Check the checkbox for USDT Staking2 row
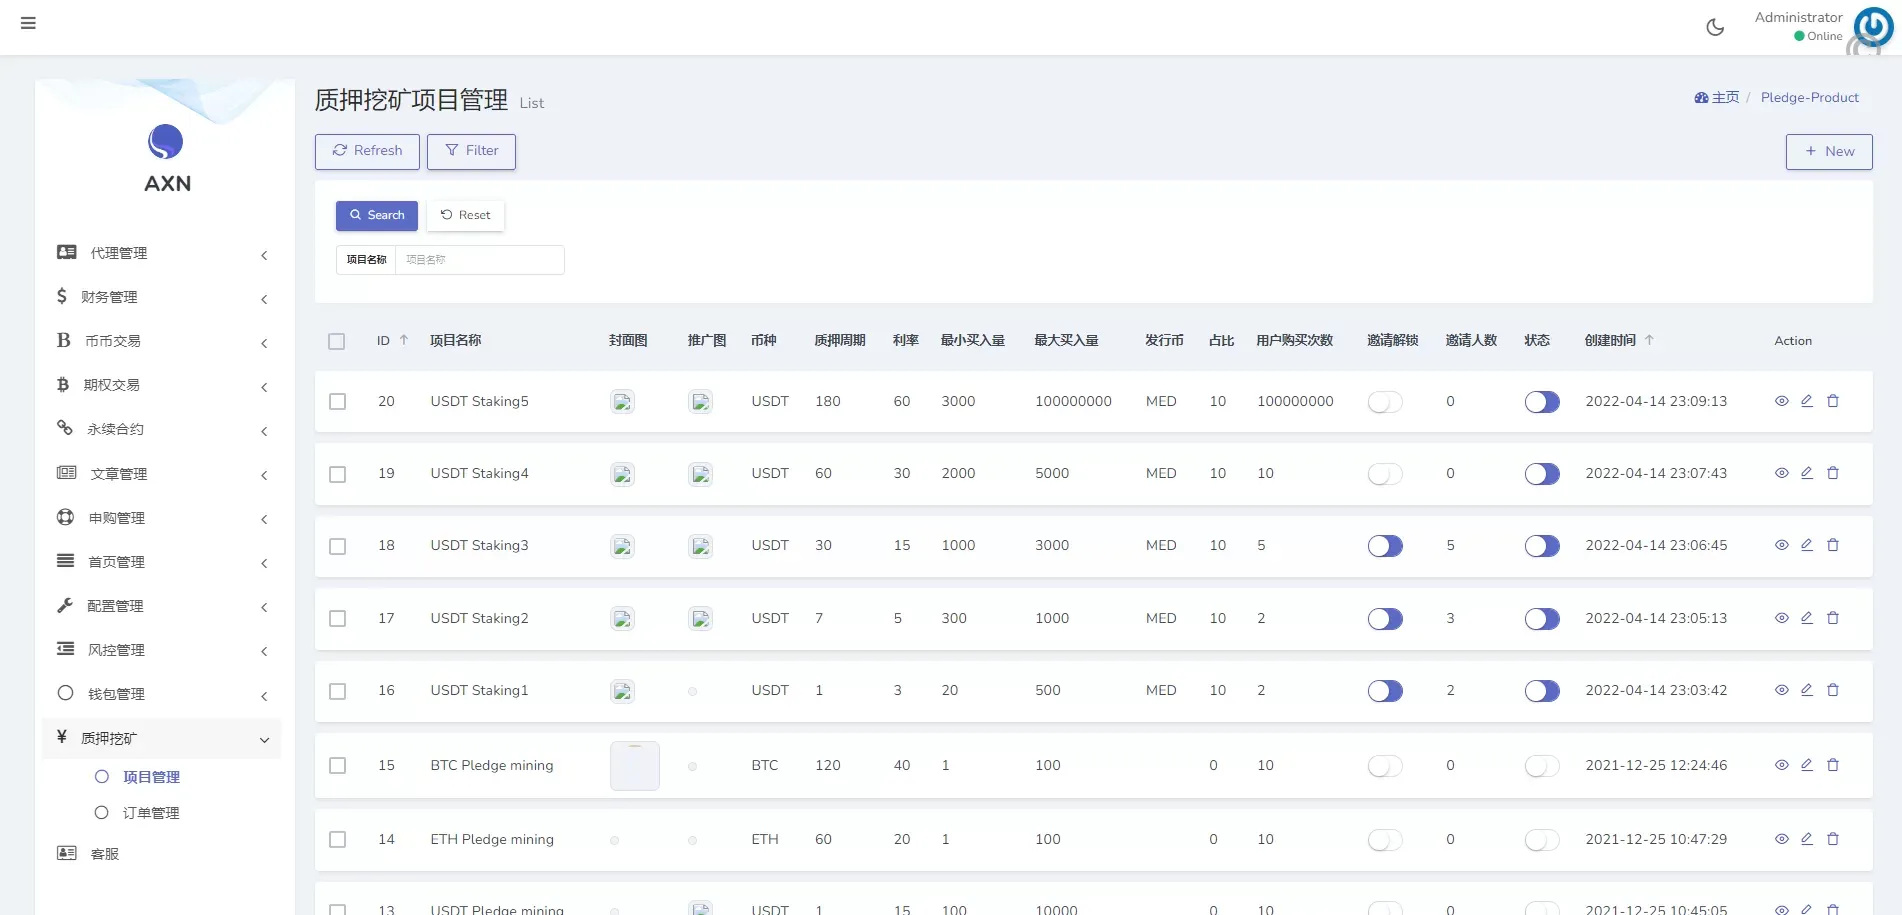 click(338, 619)
